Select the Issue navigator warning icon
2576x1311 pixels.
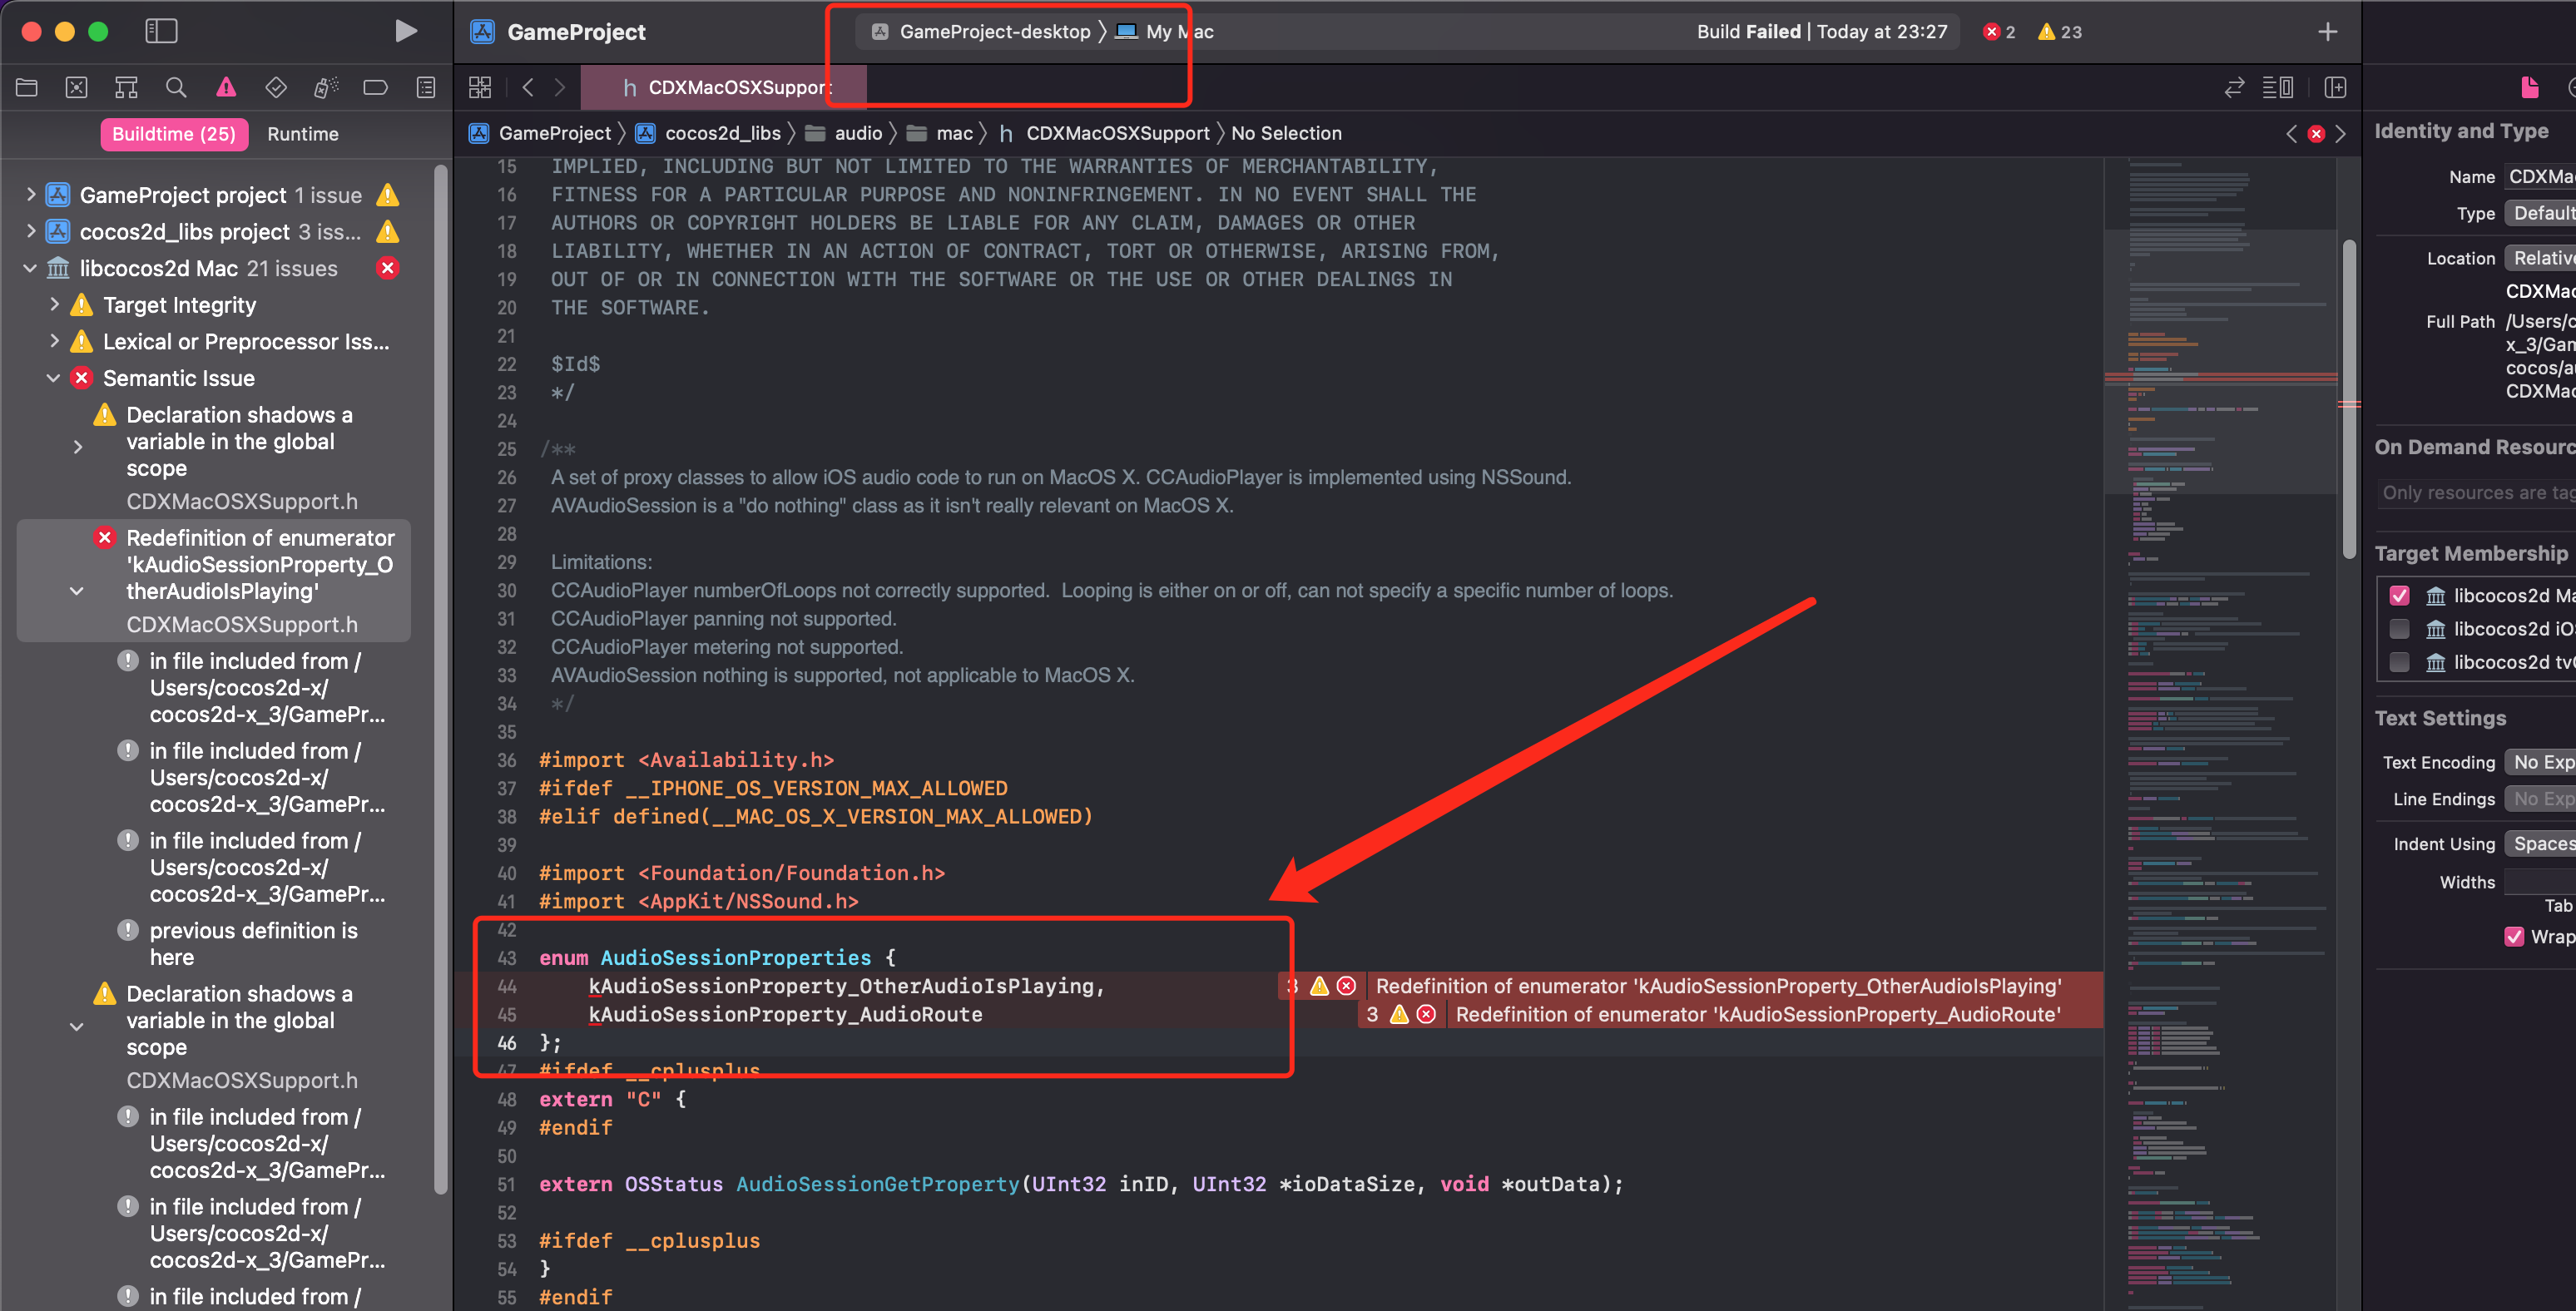(226, 88)
